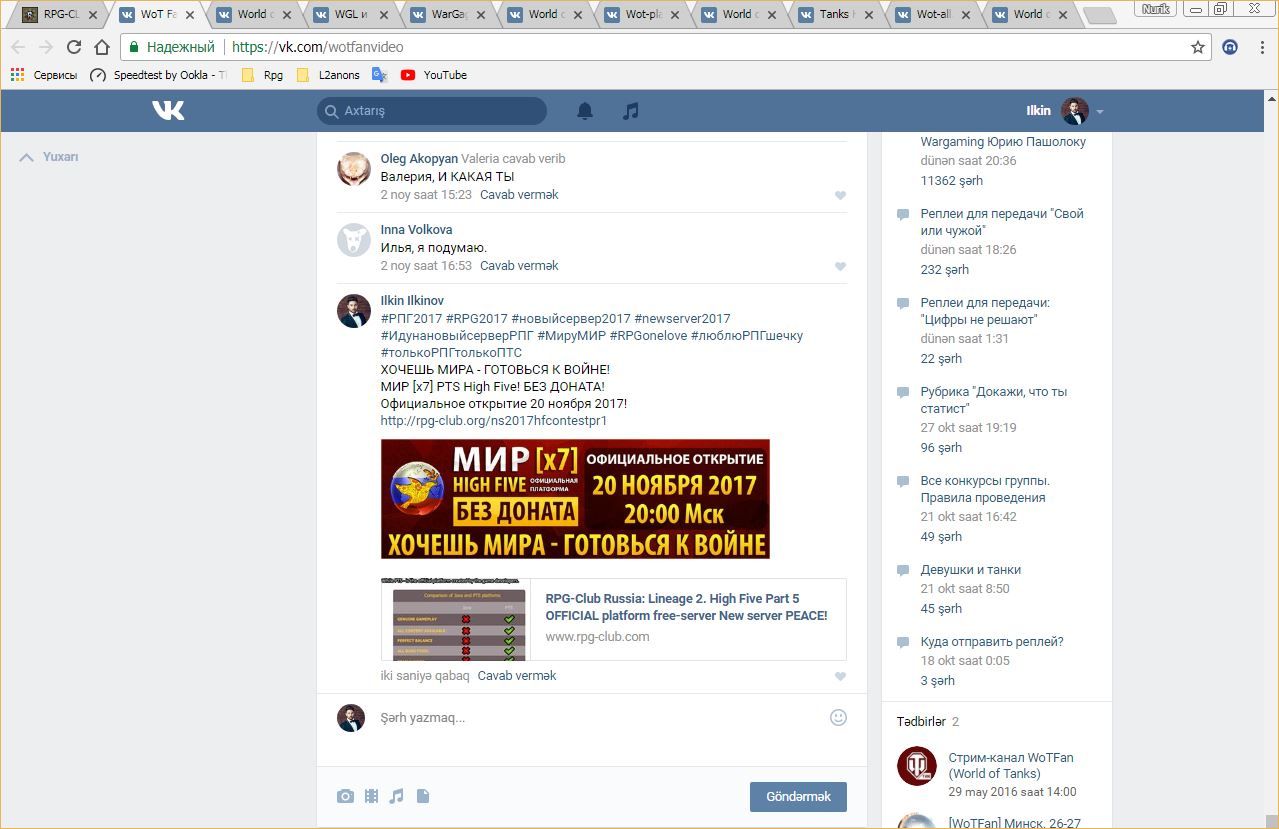Open the МИР x7 banner image
The width and height of the screenshot is (1279, 829).
[575, 498]
